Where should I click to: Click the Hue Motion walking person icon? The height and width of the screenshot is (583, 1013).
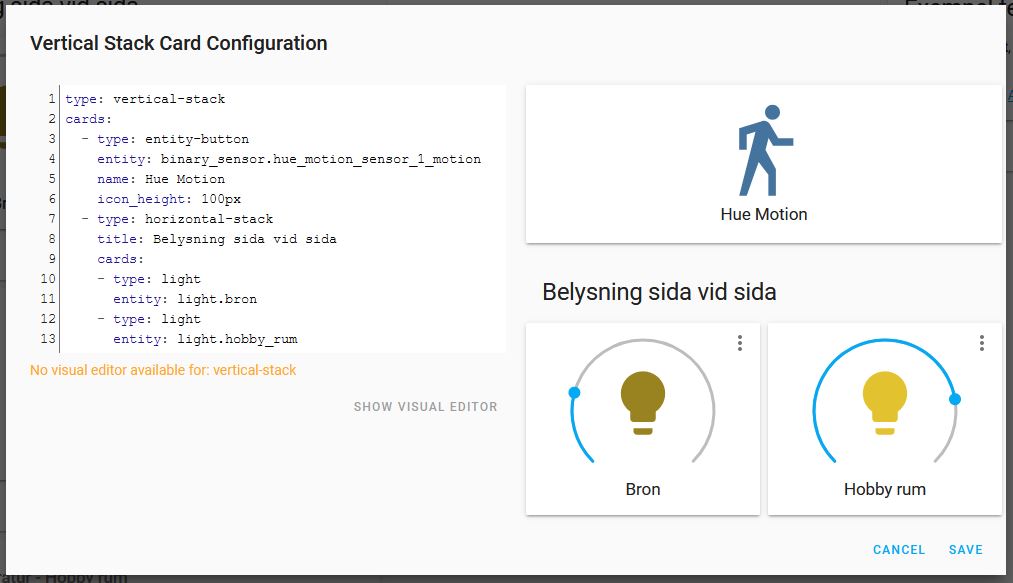click(765, 151)
